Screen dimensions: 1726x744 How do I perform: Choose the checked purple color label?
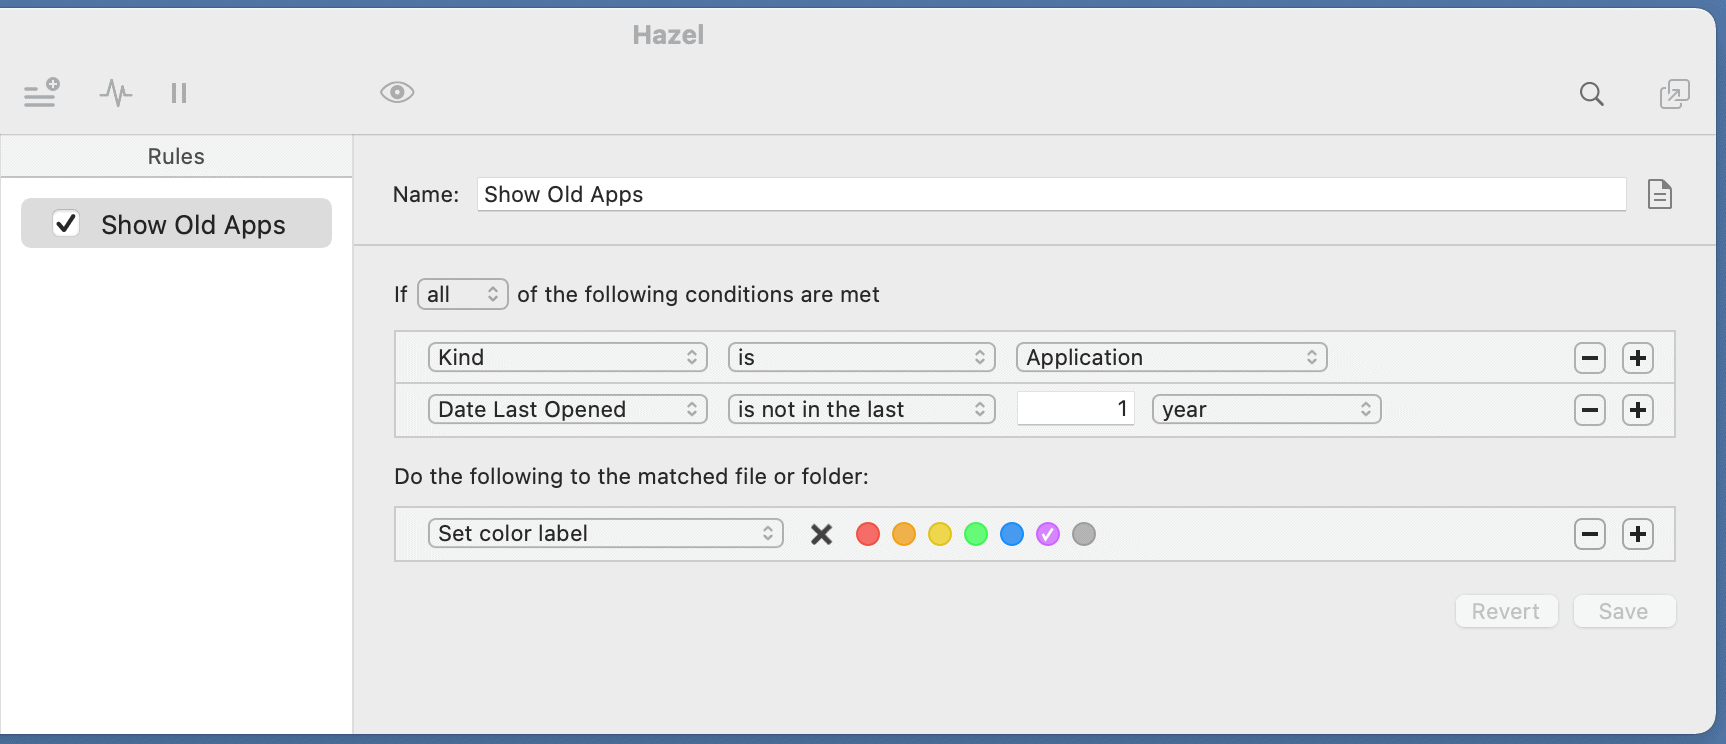click(1048, 534)
